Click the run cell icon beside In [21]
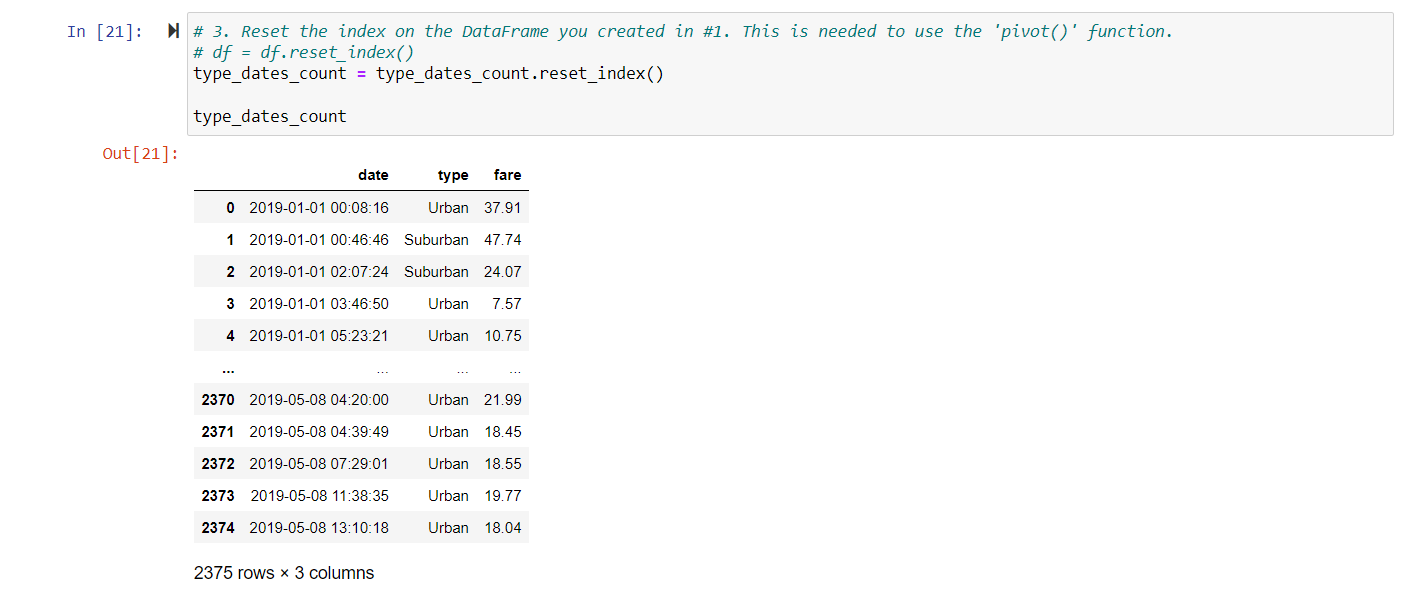 174,31
